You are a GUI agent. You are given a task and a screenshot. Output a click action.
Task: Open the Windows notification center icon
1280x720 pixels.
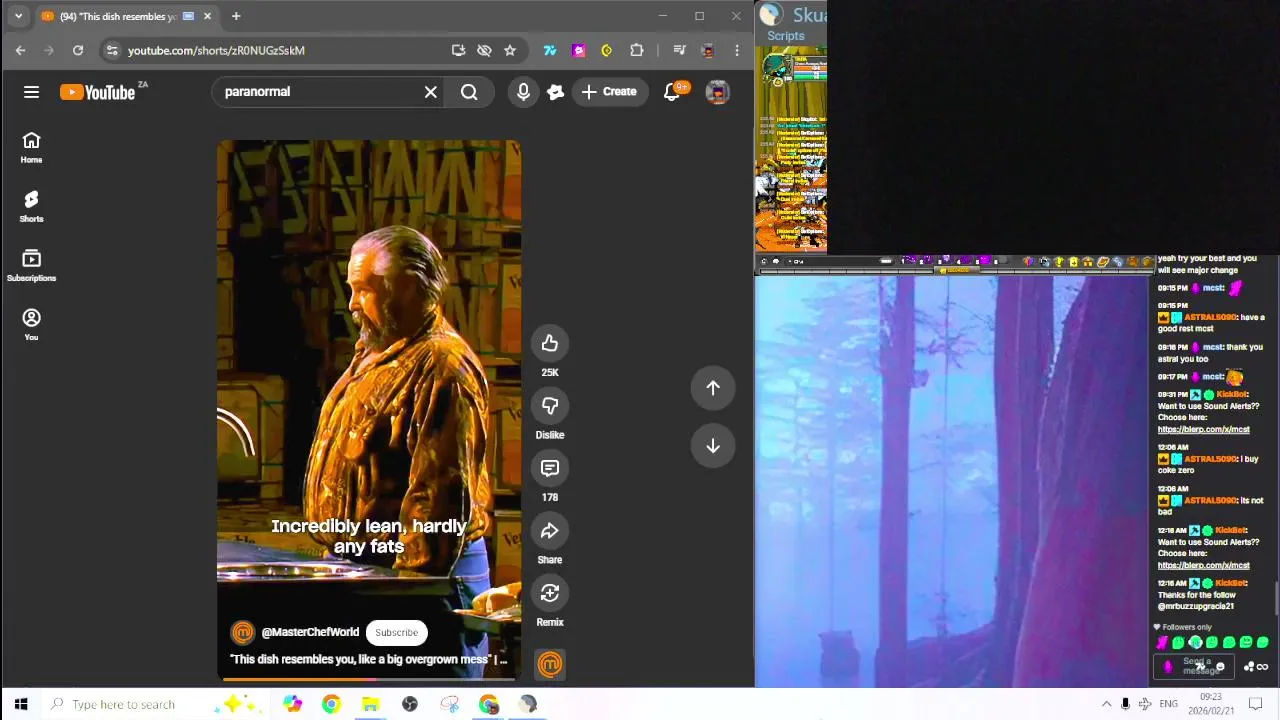coord(1256,704)
